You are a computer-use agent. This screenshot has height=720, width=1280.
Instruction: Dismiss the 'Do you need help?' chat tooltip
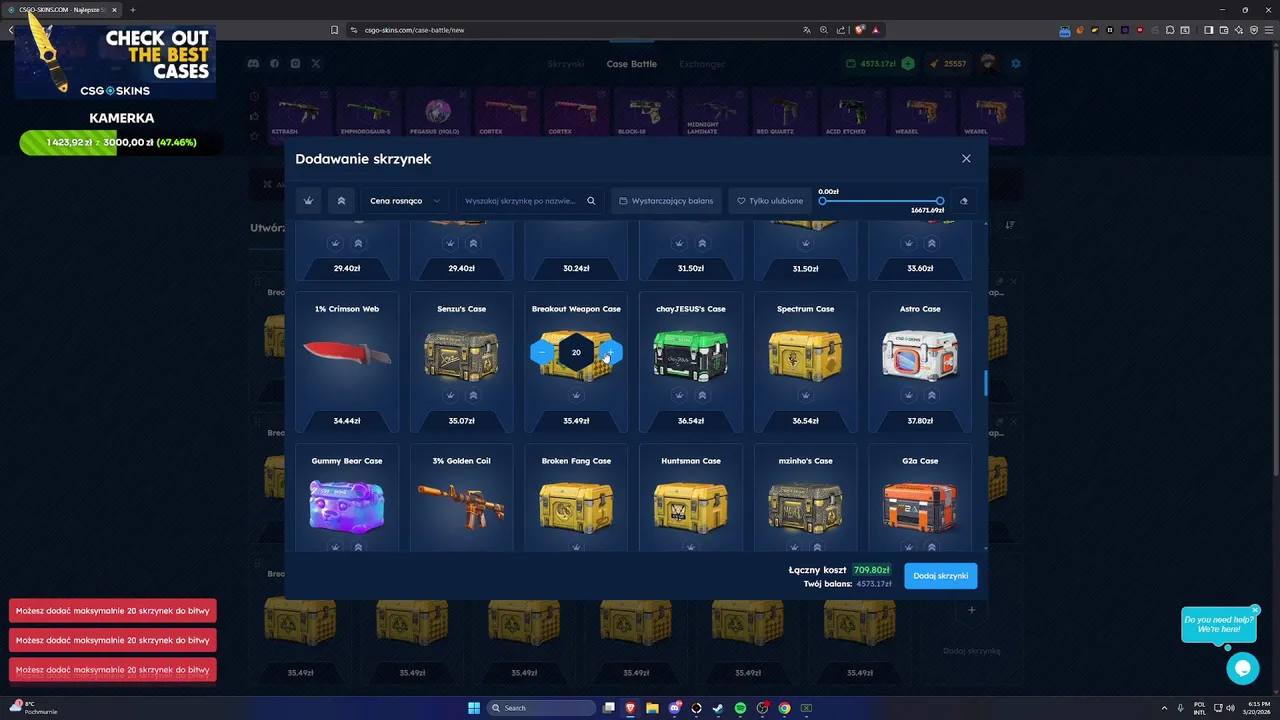point(1255,610)
